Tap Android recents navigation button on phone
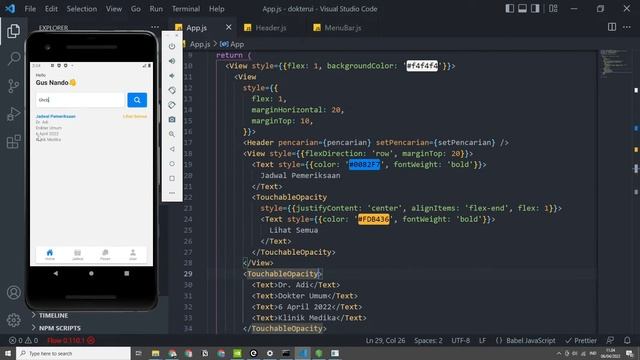Screen dimensions: 640x360 pyautogui.click(x=127, y=273)
